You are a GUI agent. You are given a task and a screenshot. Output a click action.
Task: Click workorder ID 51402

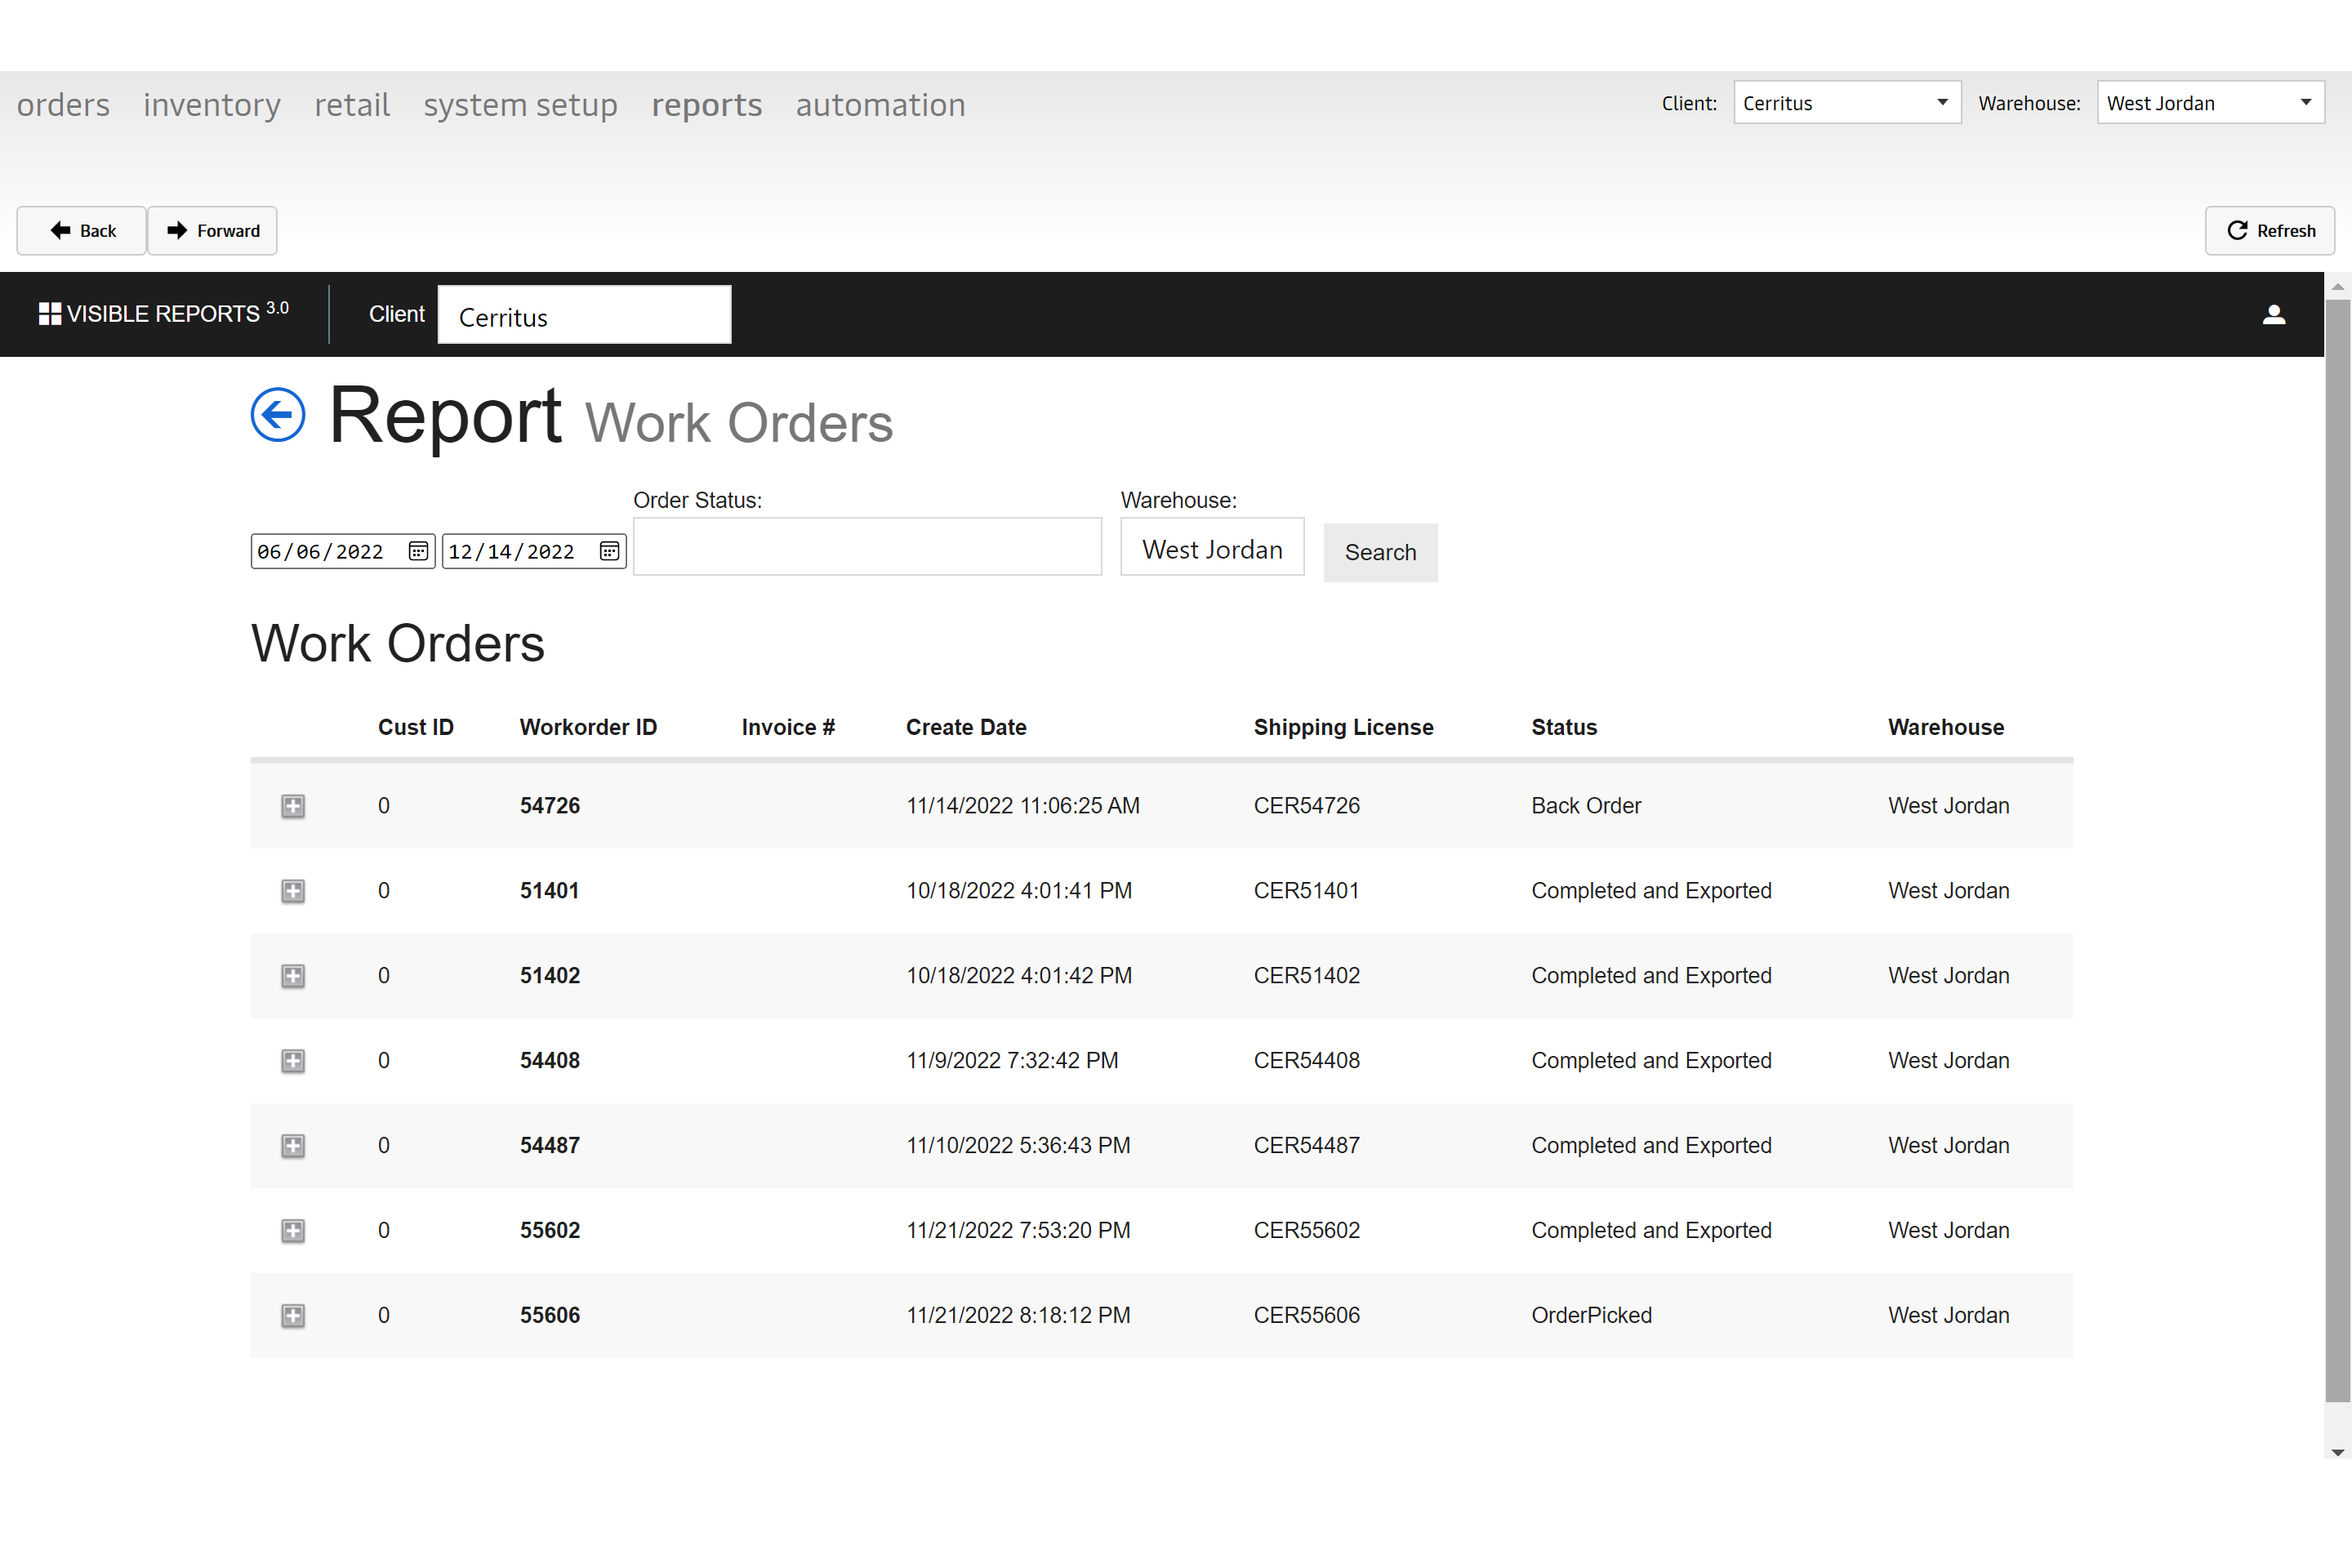(550, 976)
